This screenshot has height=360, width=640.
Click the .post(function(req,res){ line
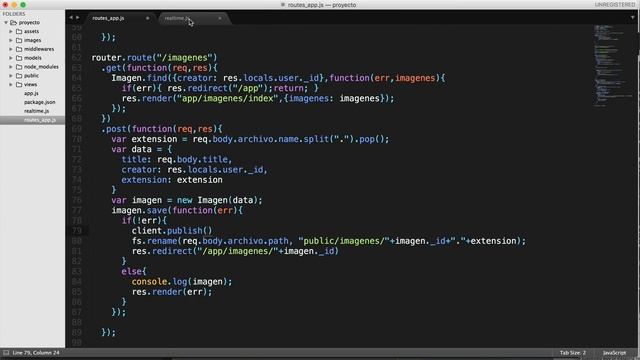click(162, 129)
